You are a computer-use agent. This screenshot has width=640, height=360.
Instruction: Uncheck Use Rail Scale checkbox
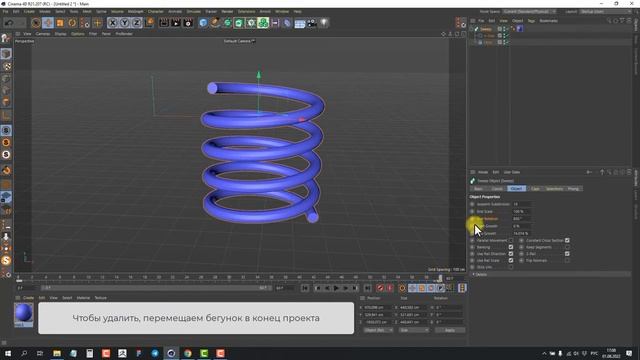click(x=511, y=260)
